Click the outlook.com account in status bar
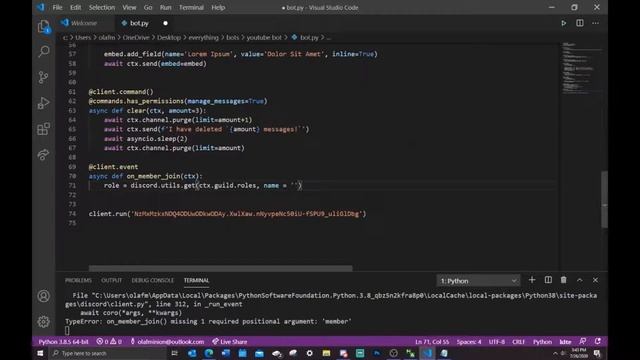Viewport: 640px width, 360px height. point(167,342)
